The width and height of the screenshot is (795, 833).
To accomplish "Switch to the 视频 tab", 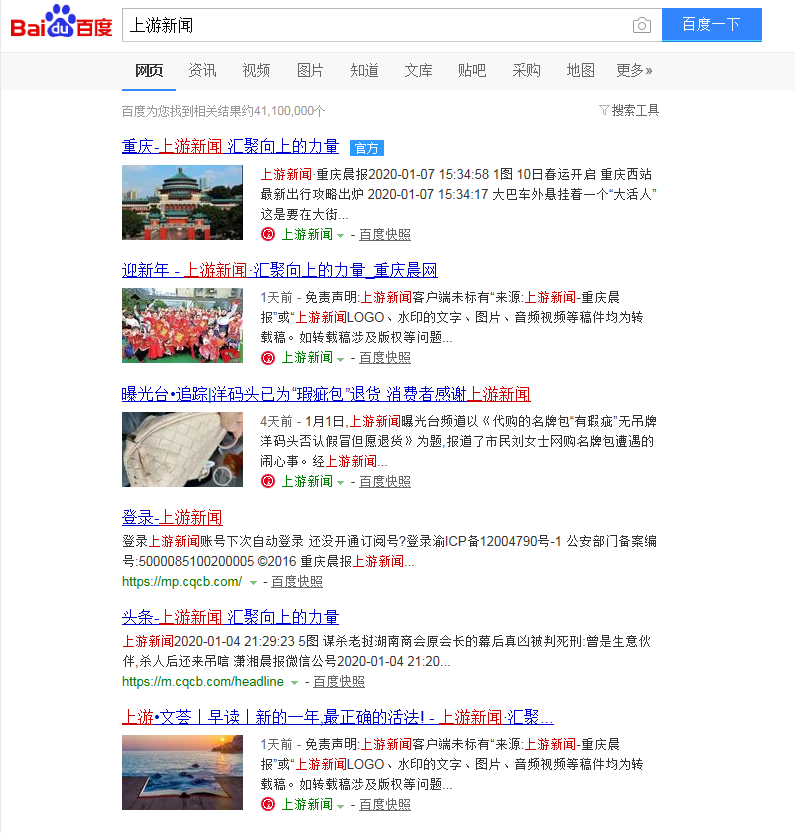I will click(x=256, y=70).
